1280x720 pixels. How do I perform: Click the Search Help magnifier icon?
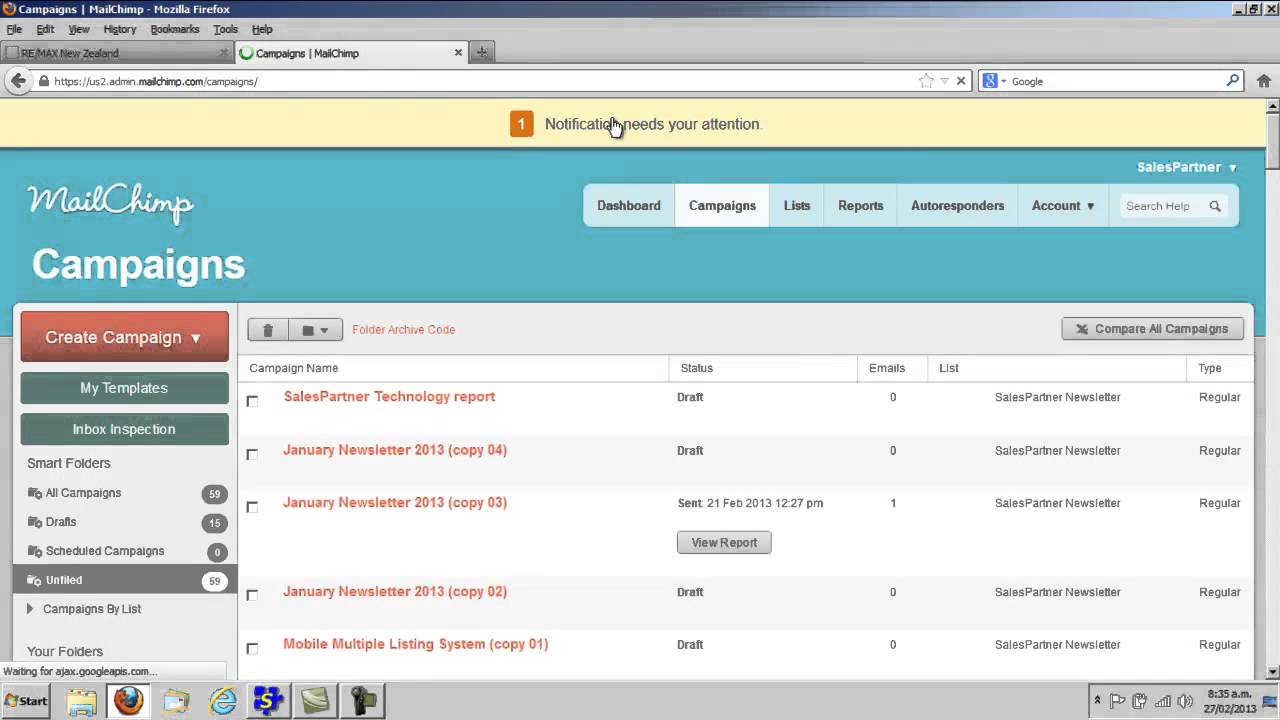pyautogui.click(x=1215, y=206)
